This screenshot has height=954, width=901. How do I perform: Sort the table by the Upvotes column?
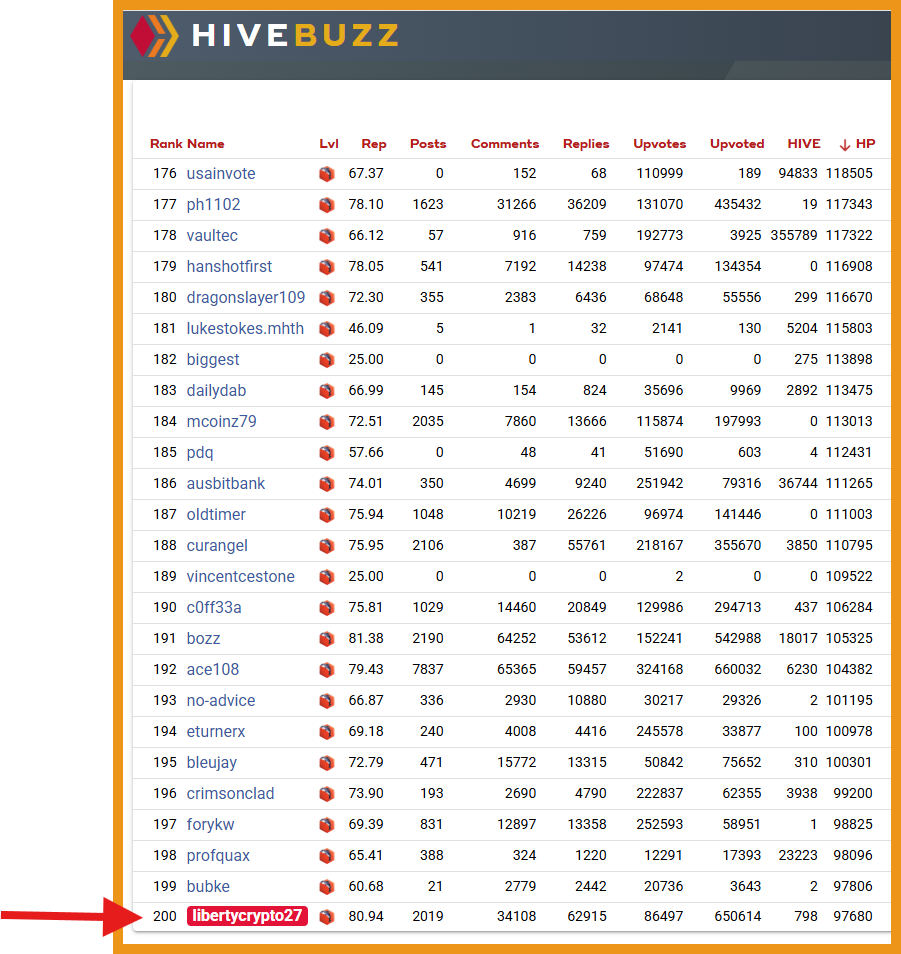coord(659,144)
